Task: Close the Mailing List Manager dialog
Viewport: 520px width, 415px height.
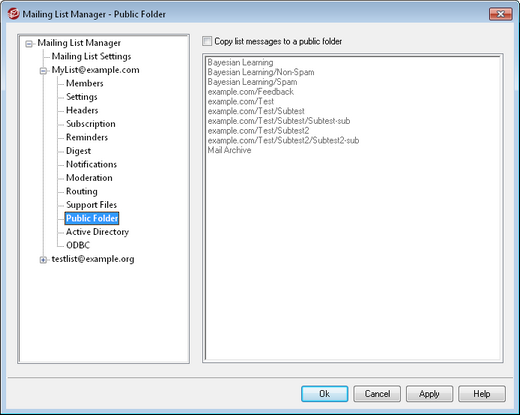Action: [x=501, y=14]
